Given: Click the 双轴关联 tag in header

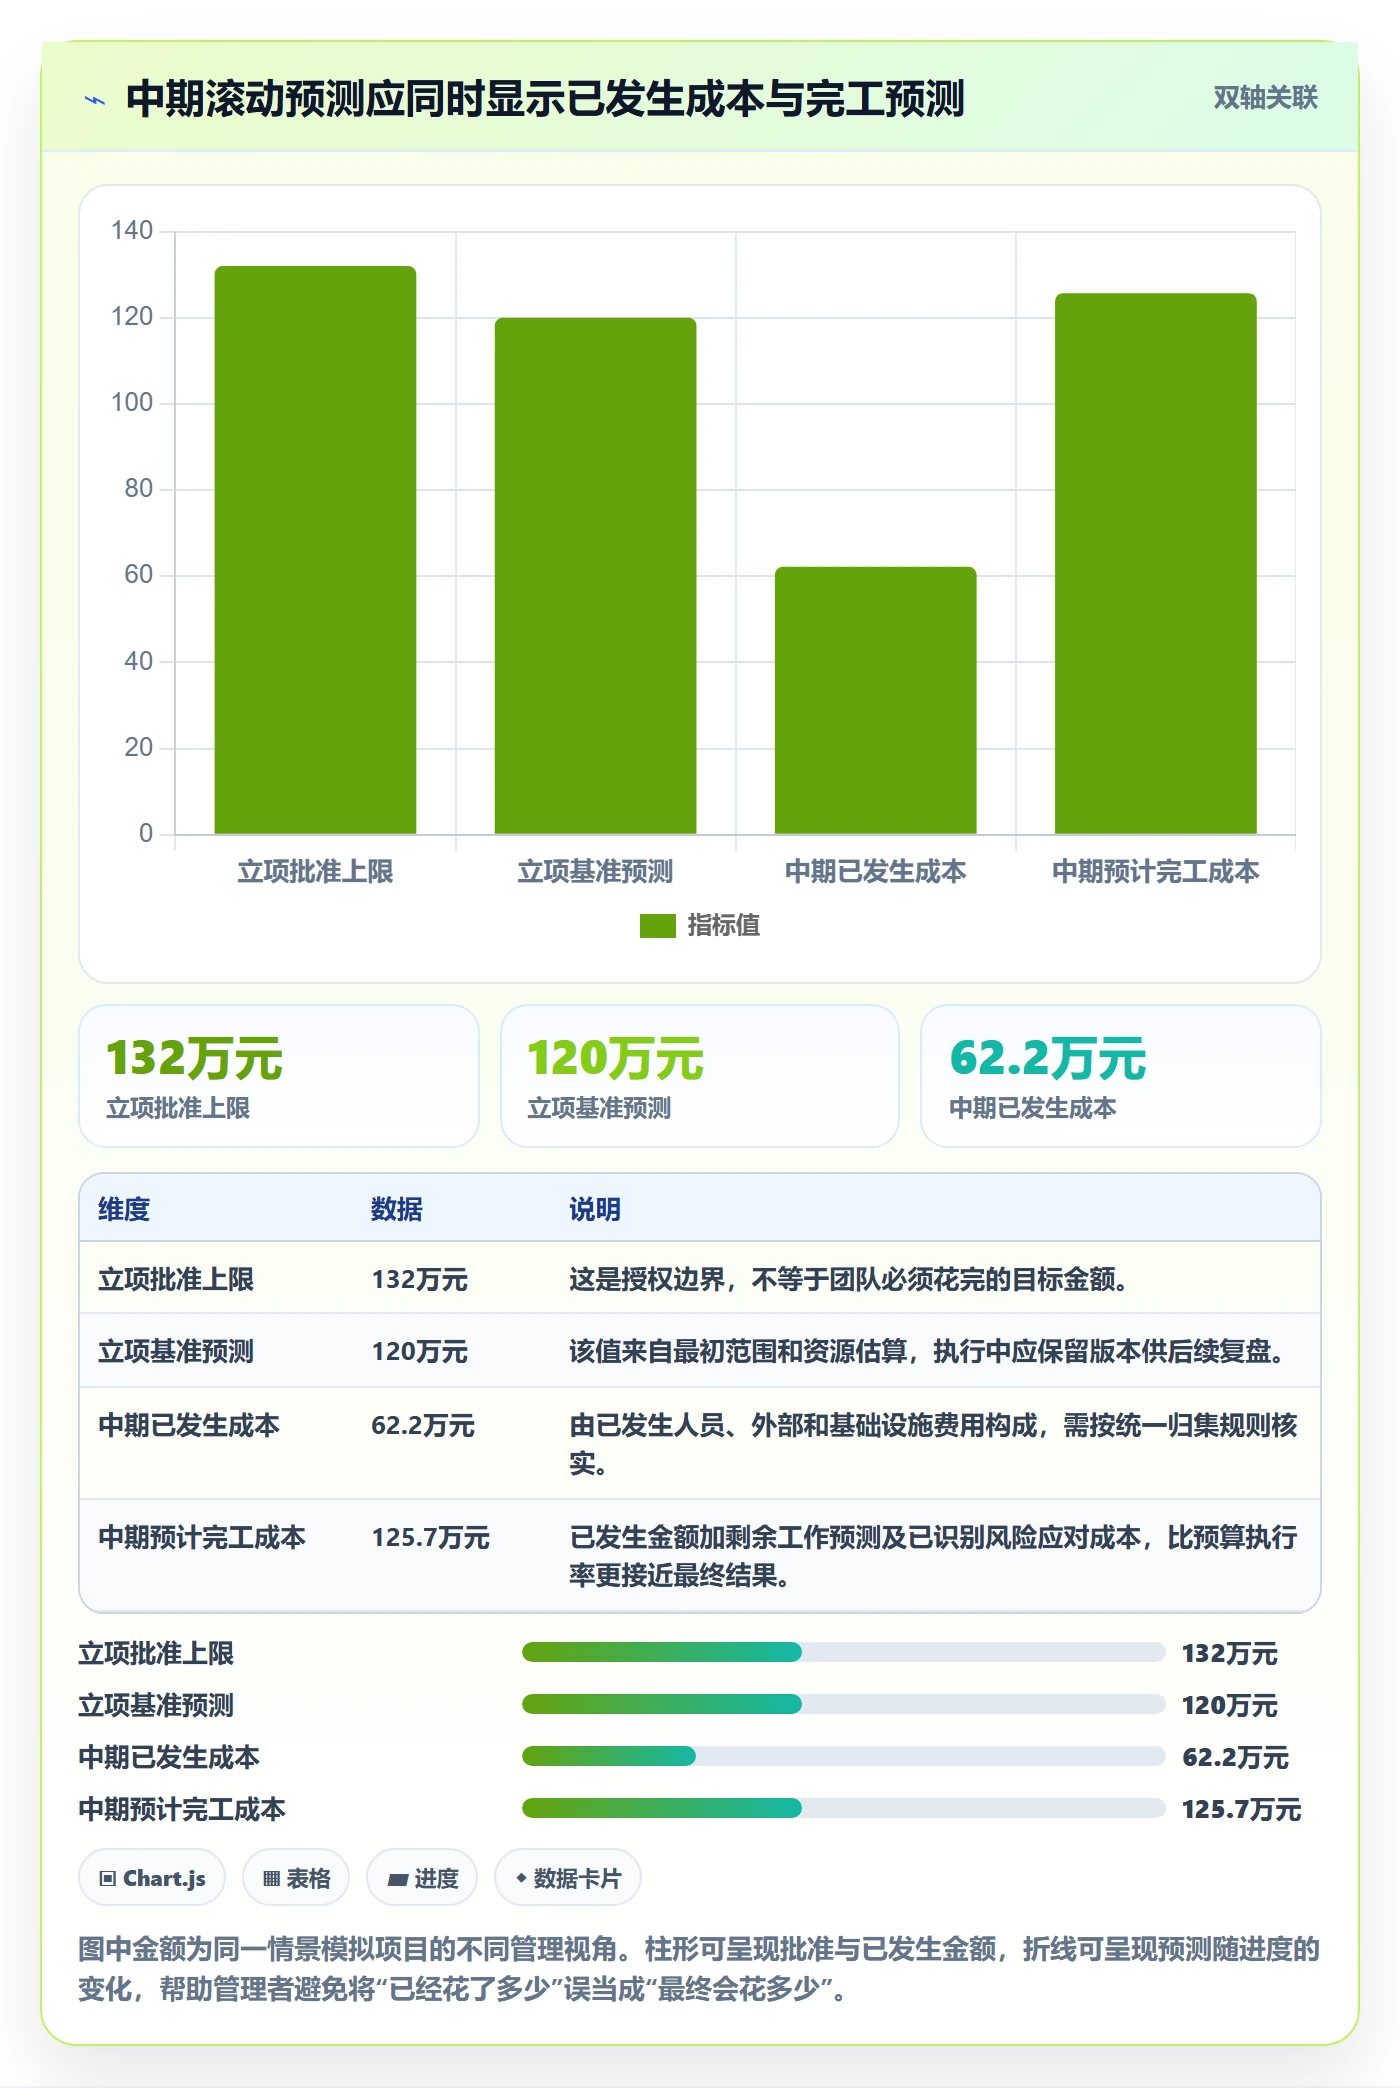Looking at the screenshot, I should click(1265, 98).
